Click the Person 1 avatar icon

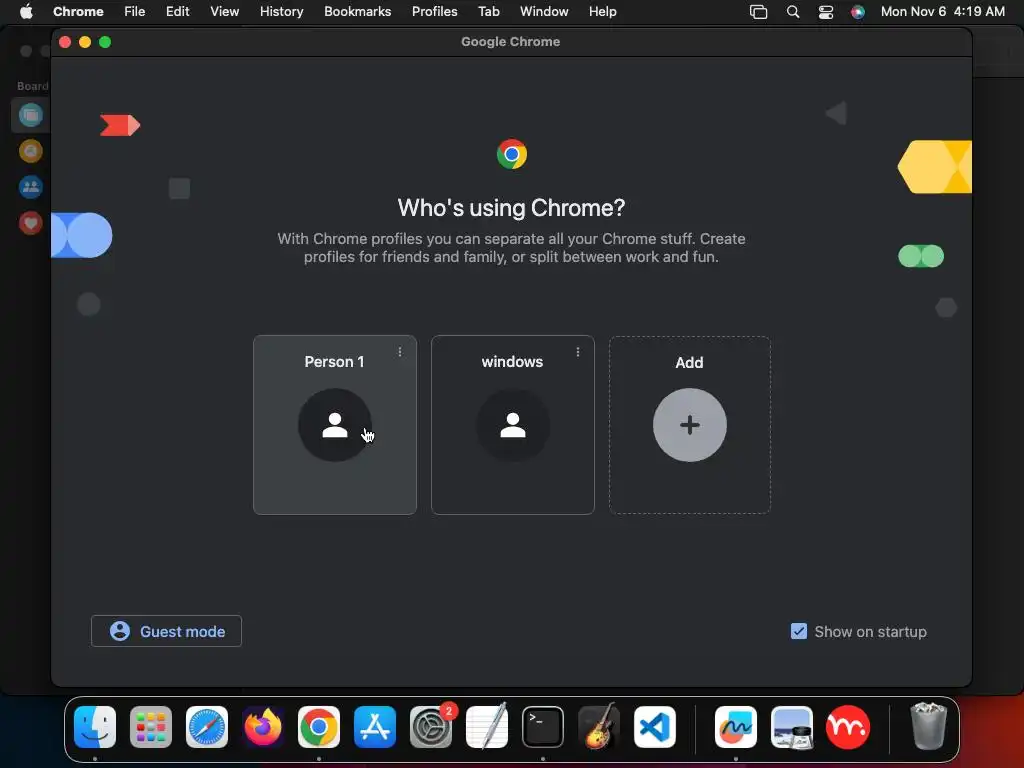334,425
